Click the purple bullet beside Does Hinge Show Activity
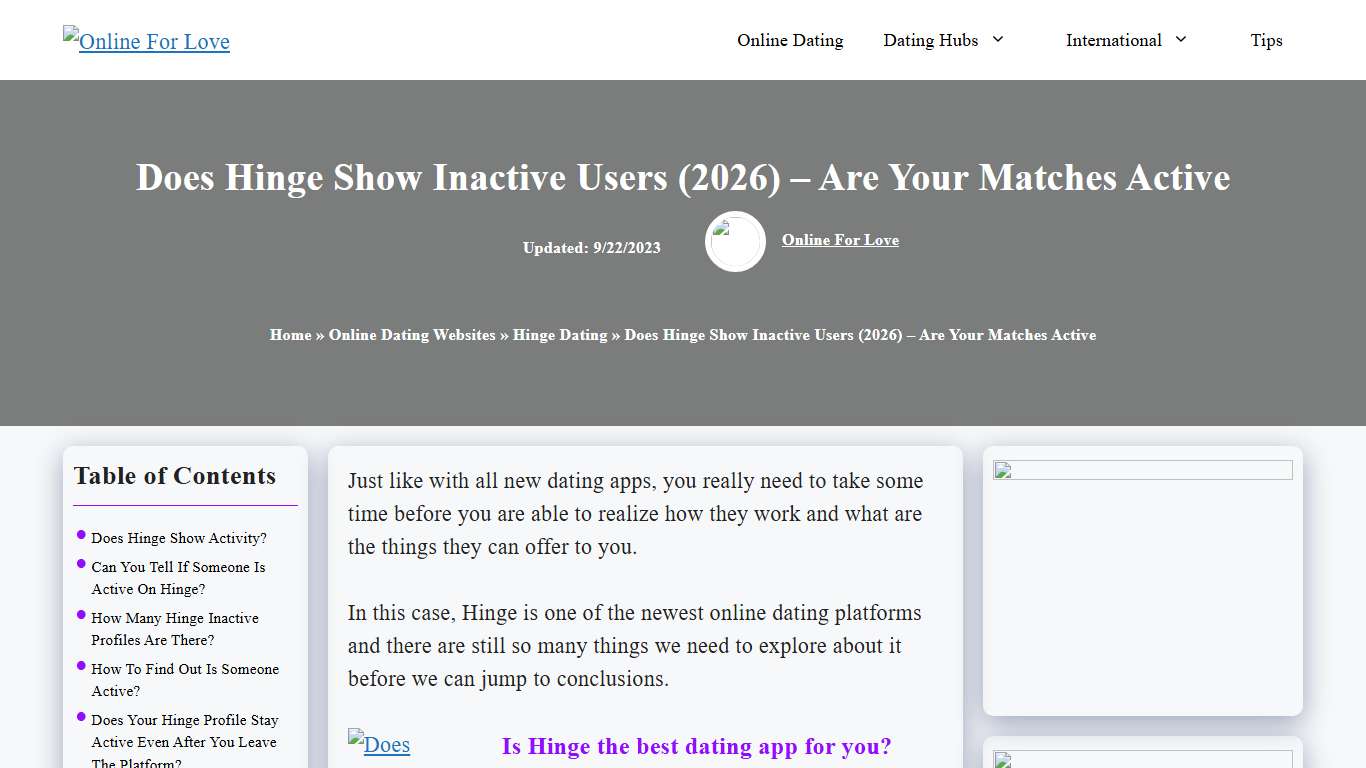Viewport: 1366px width, 768px height. click(x=81, y=532)
